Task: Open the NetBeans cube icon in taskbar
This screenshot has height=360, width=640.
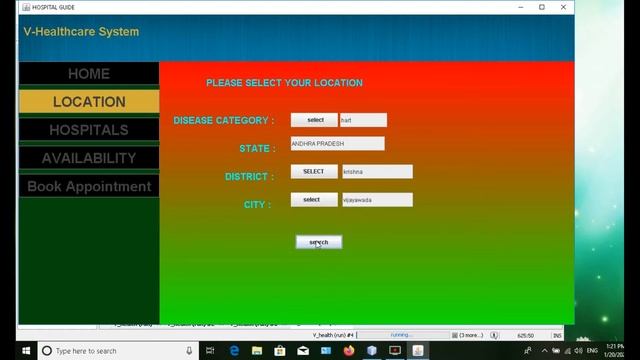Action: pyautogui.click(x=372, y=351)
